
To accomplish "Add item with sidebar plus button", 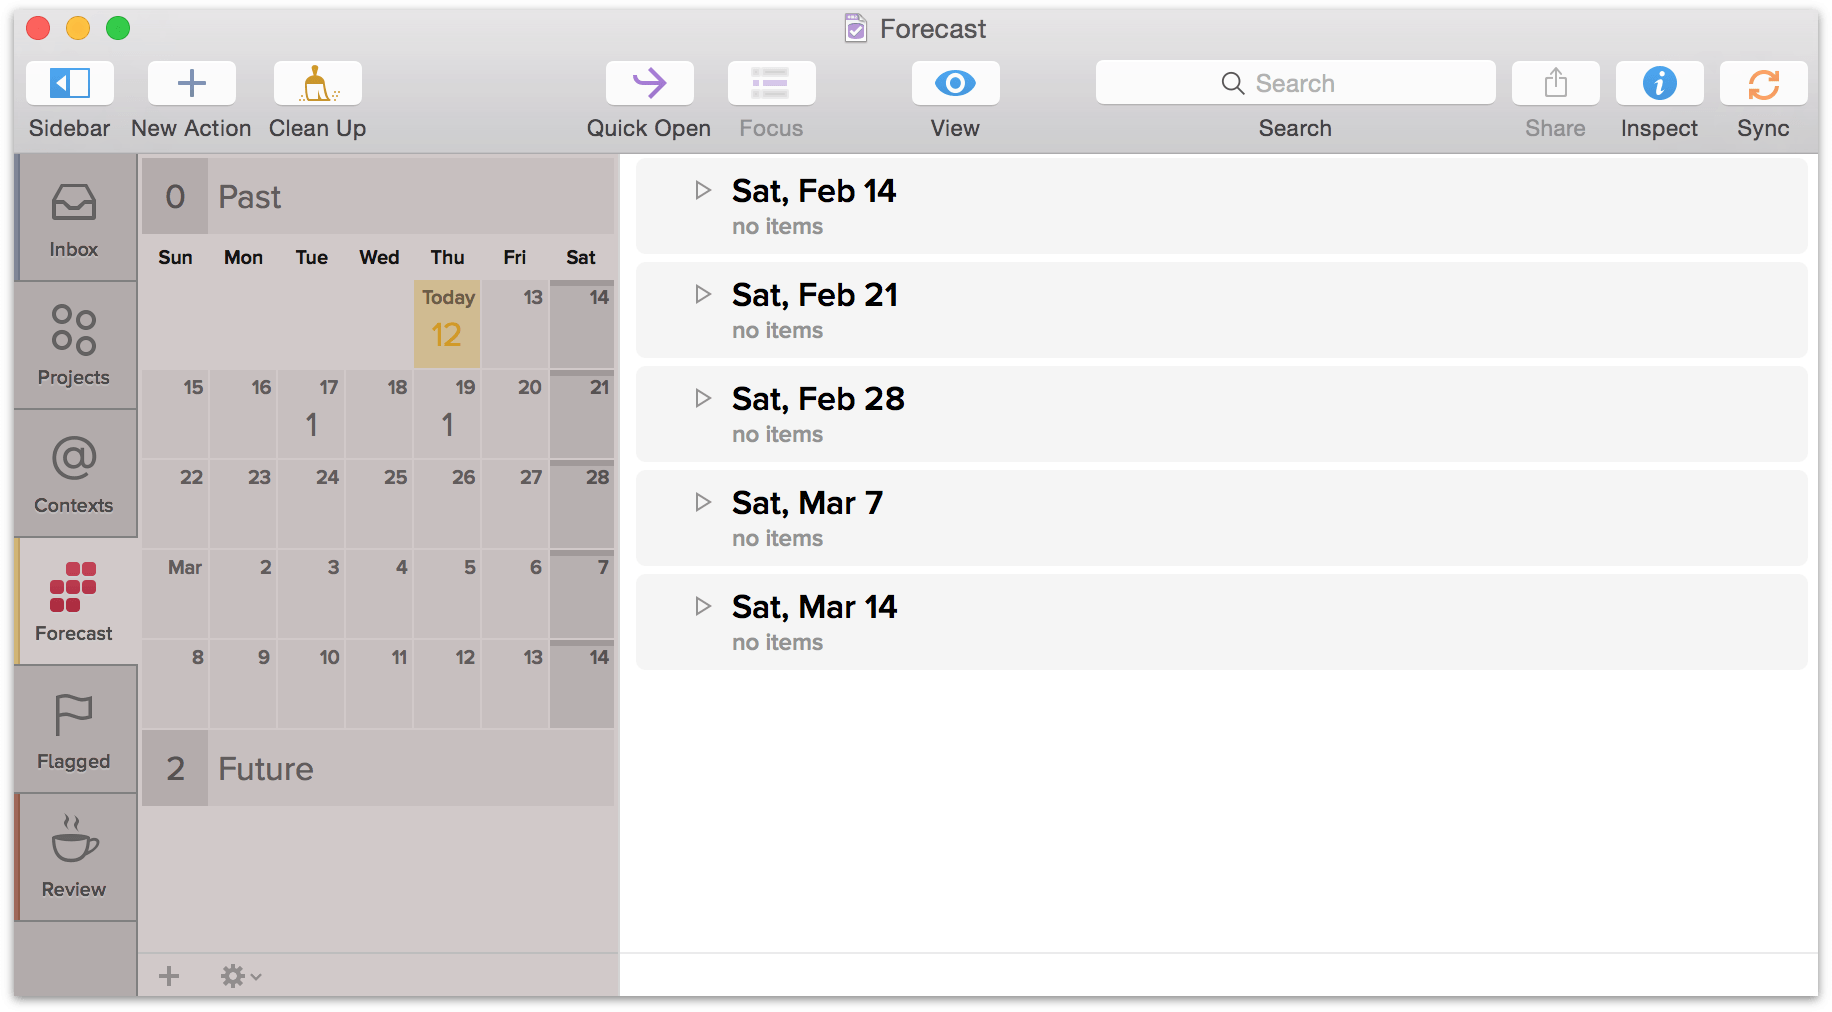I will [169, 976].
